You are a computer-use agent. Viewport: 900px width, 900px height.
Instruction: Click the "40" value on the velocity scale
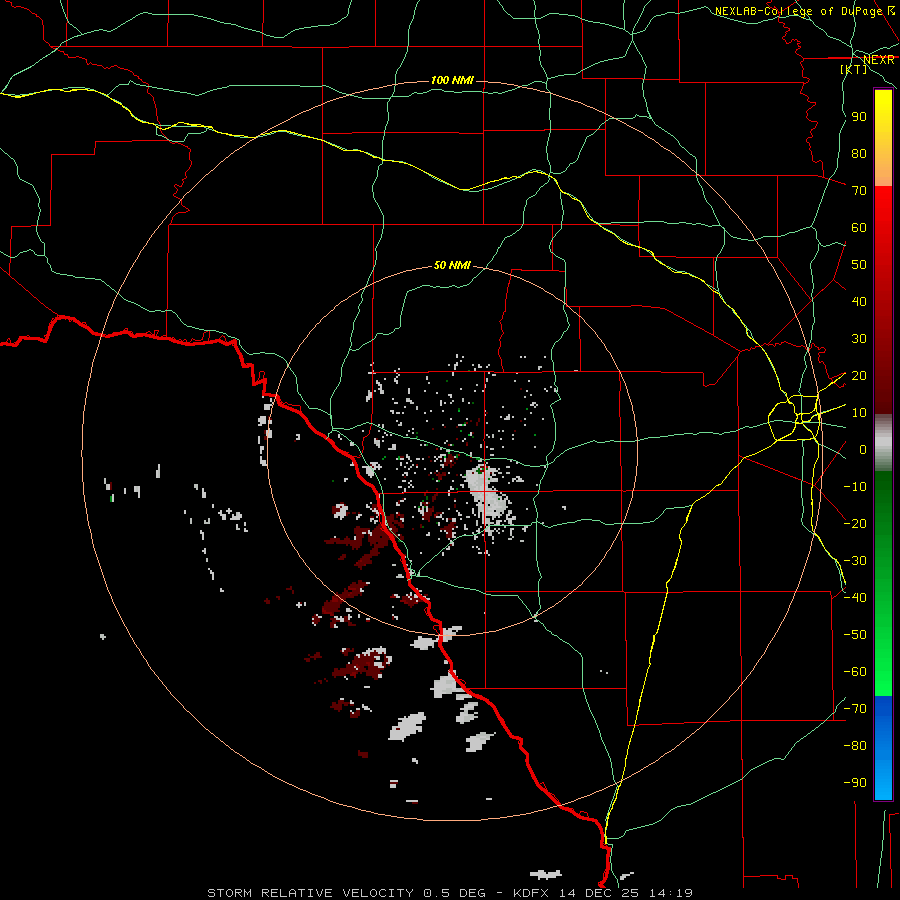(x=859, y=302)
